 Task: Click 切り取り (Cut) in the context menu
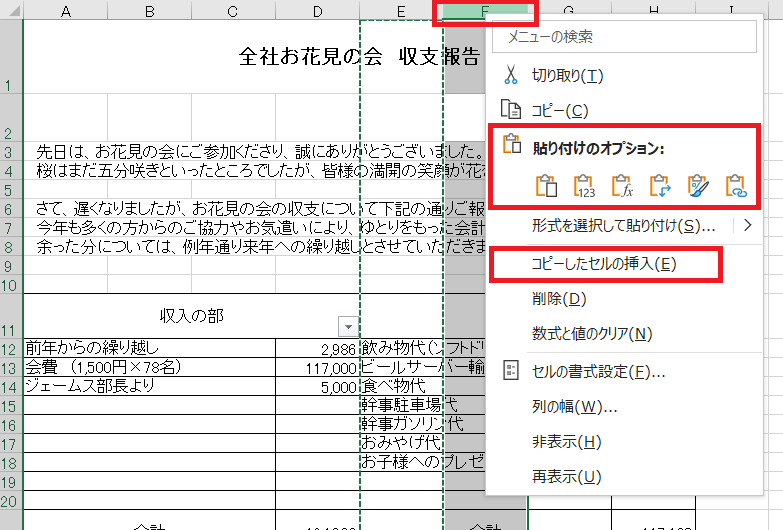568,76
